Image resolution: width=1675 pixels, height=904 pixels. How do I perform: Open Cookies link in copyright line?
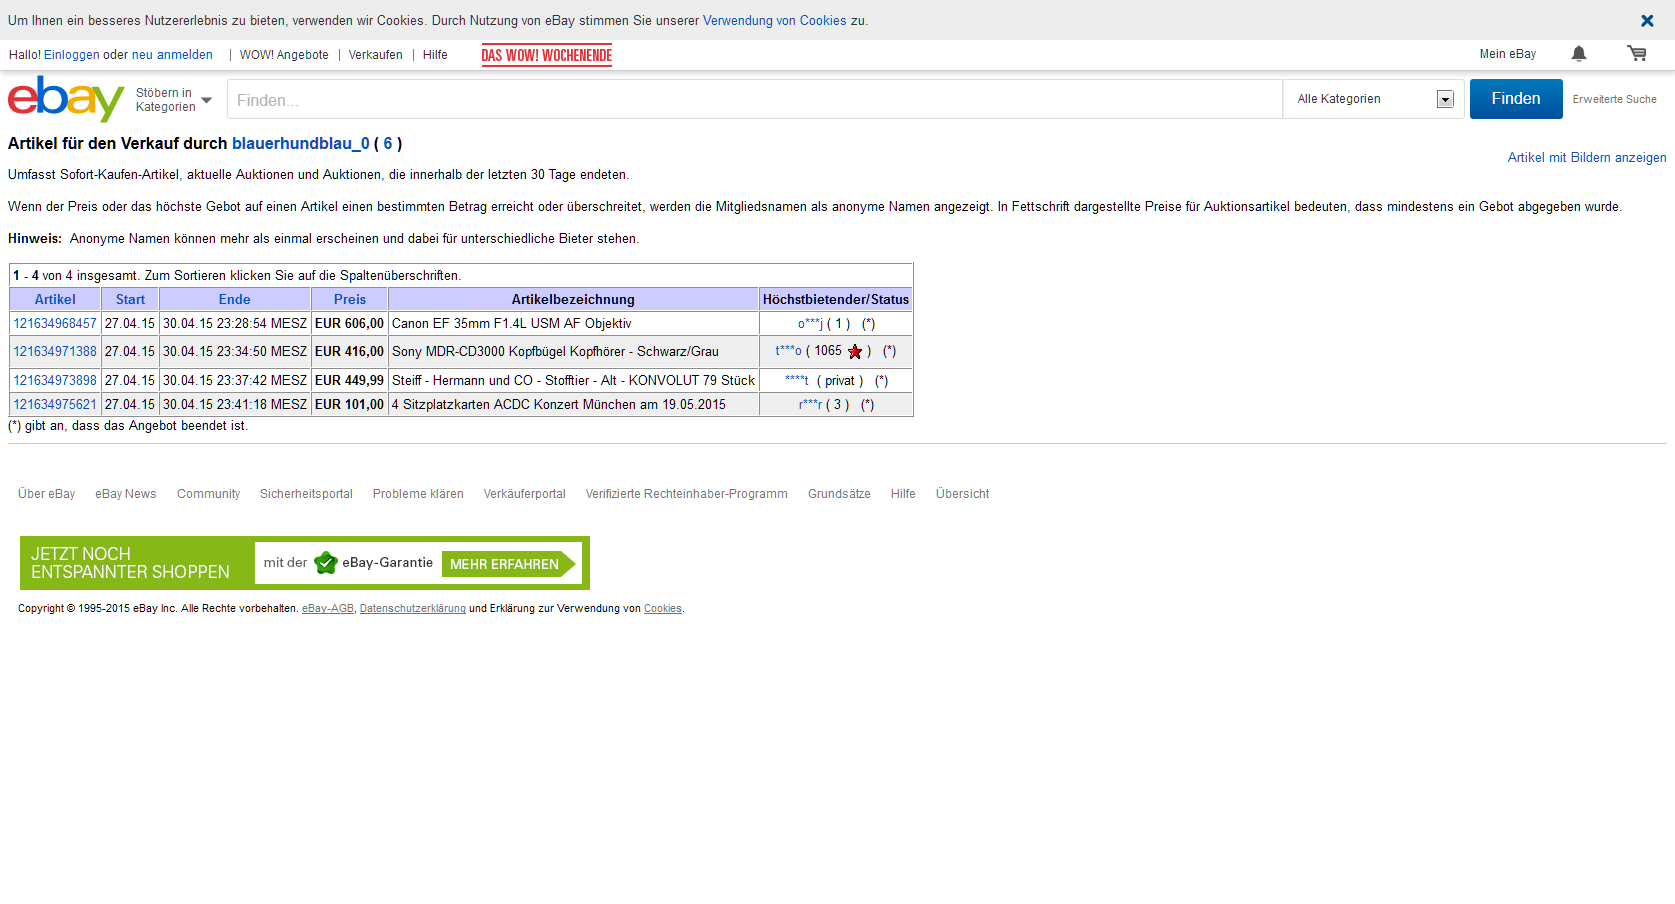[x=663, y=609]
